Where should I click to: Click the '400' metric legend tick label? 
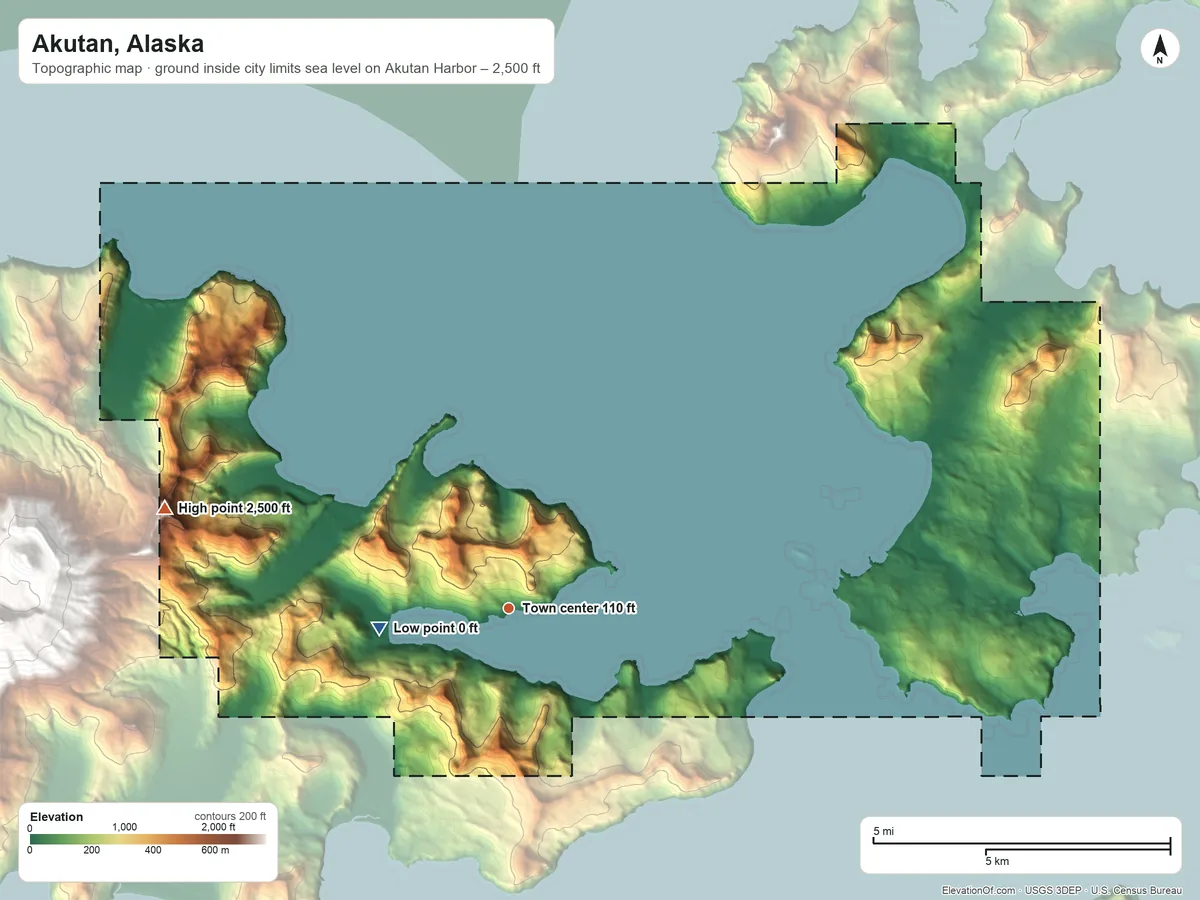pyautogui.click(x=153, y=851)
